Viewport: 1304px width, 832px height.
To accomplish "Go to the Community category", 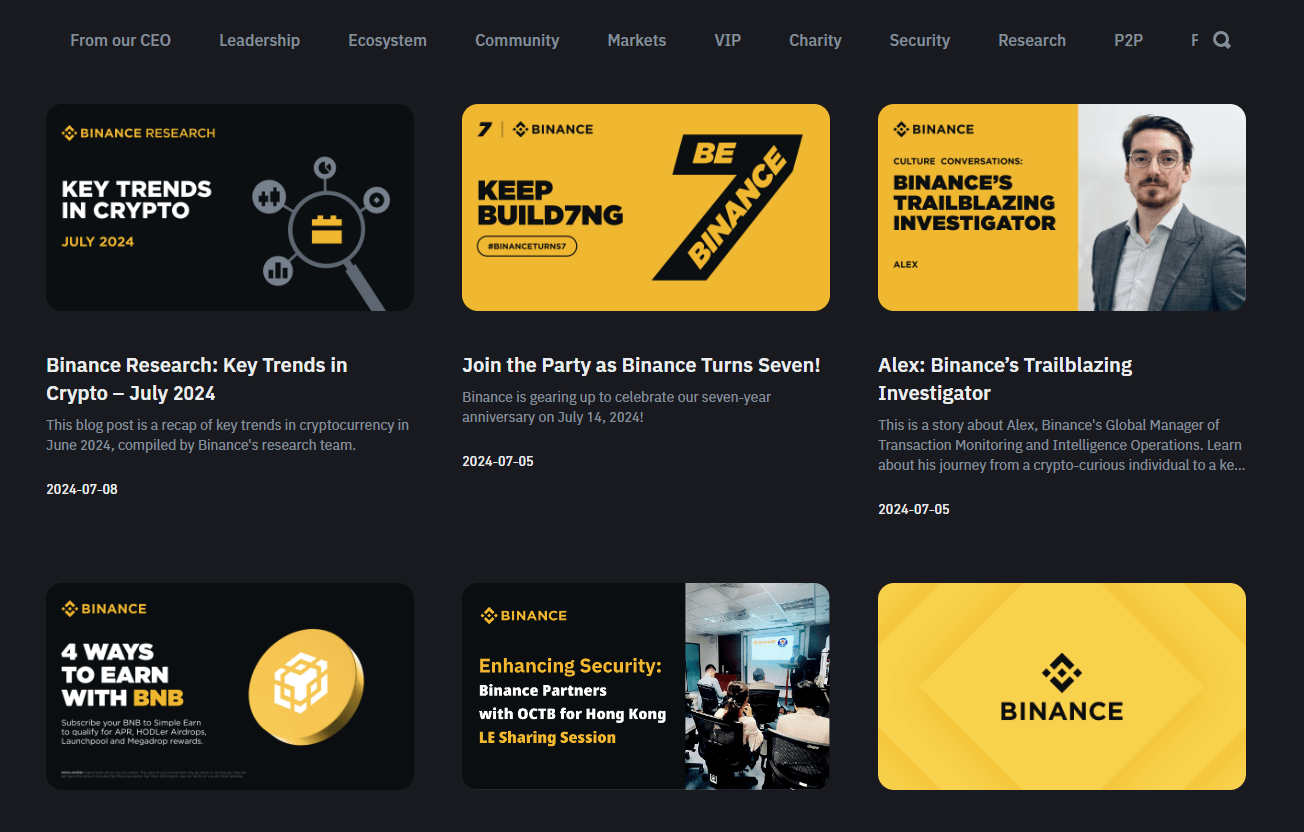I will (517, 40).
